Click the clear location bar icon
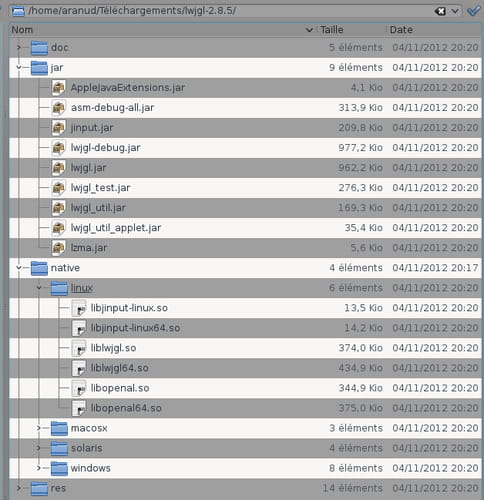 coord(440,11)
